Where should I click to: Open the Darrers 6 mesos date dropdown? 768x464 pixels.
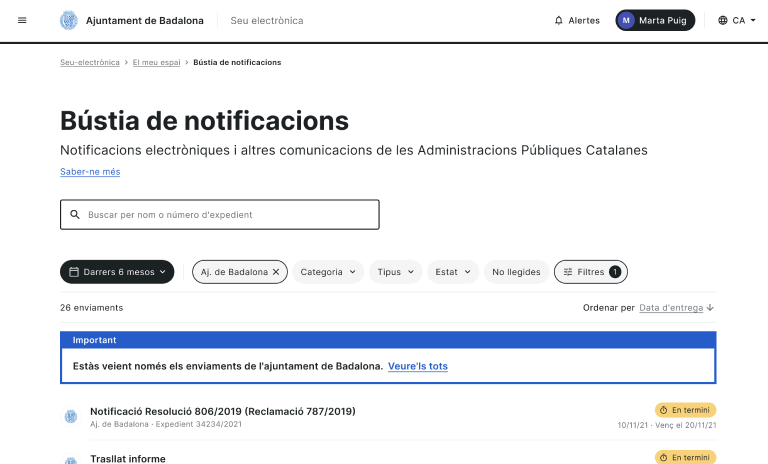click(x=117, y=272)
